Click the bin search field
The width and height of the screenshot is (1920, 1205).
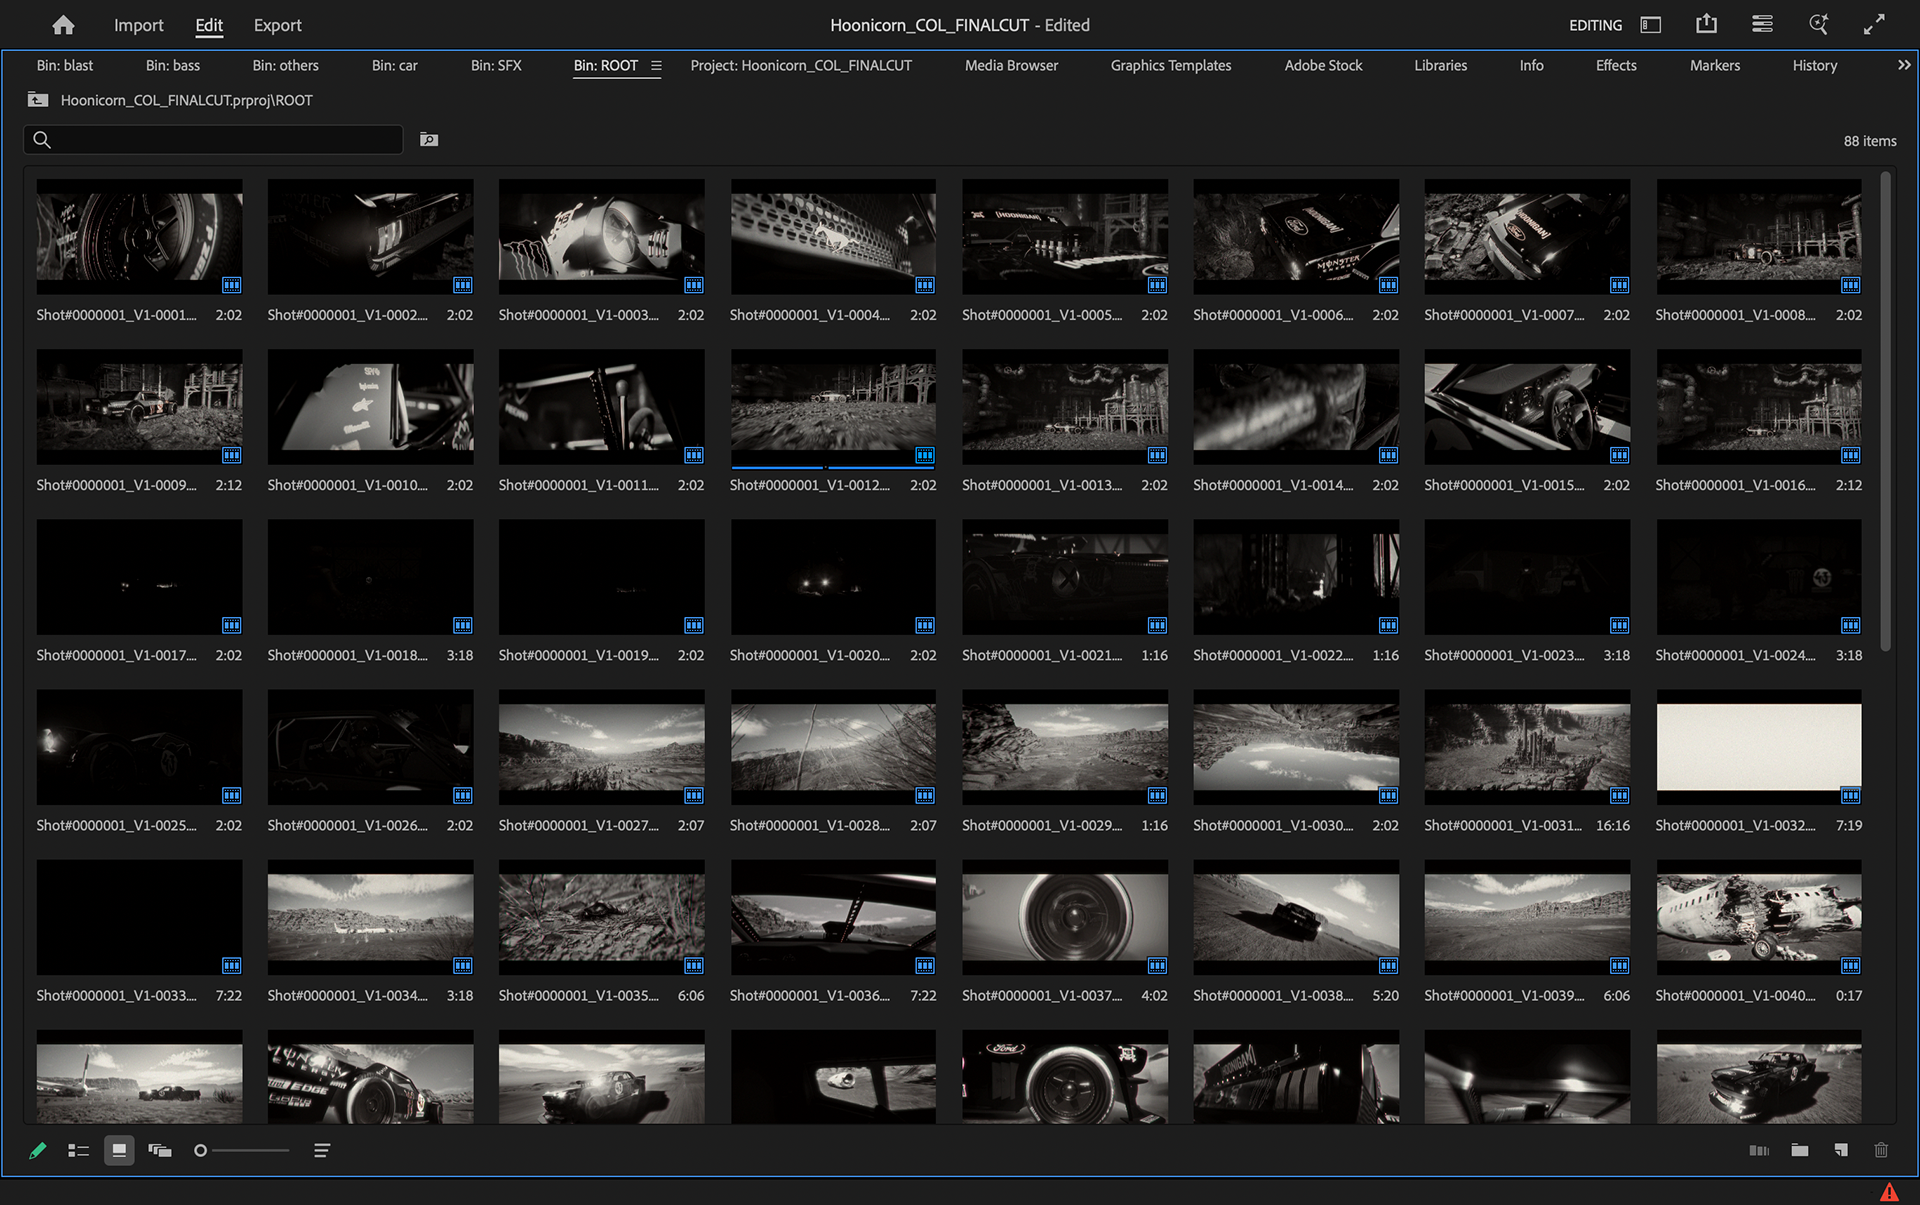click(x=213, y=140)
